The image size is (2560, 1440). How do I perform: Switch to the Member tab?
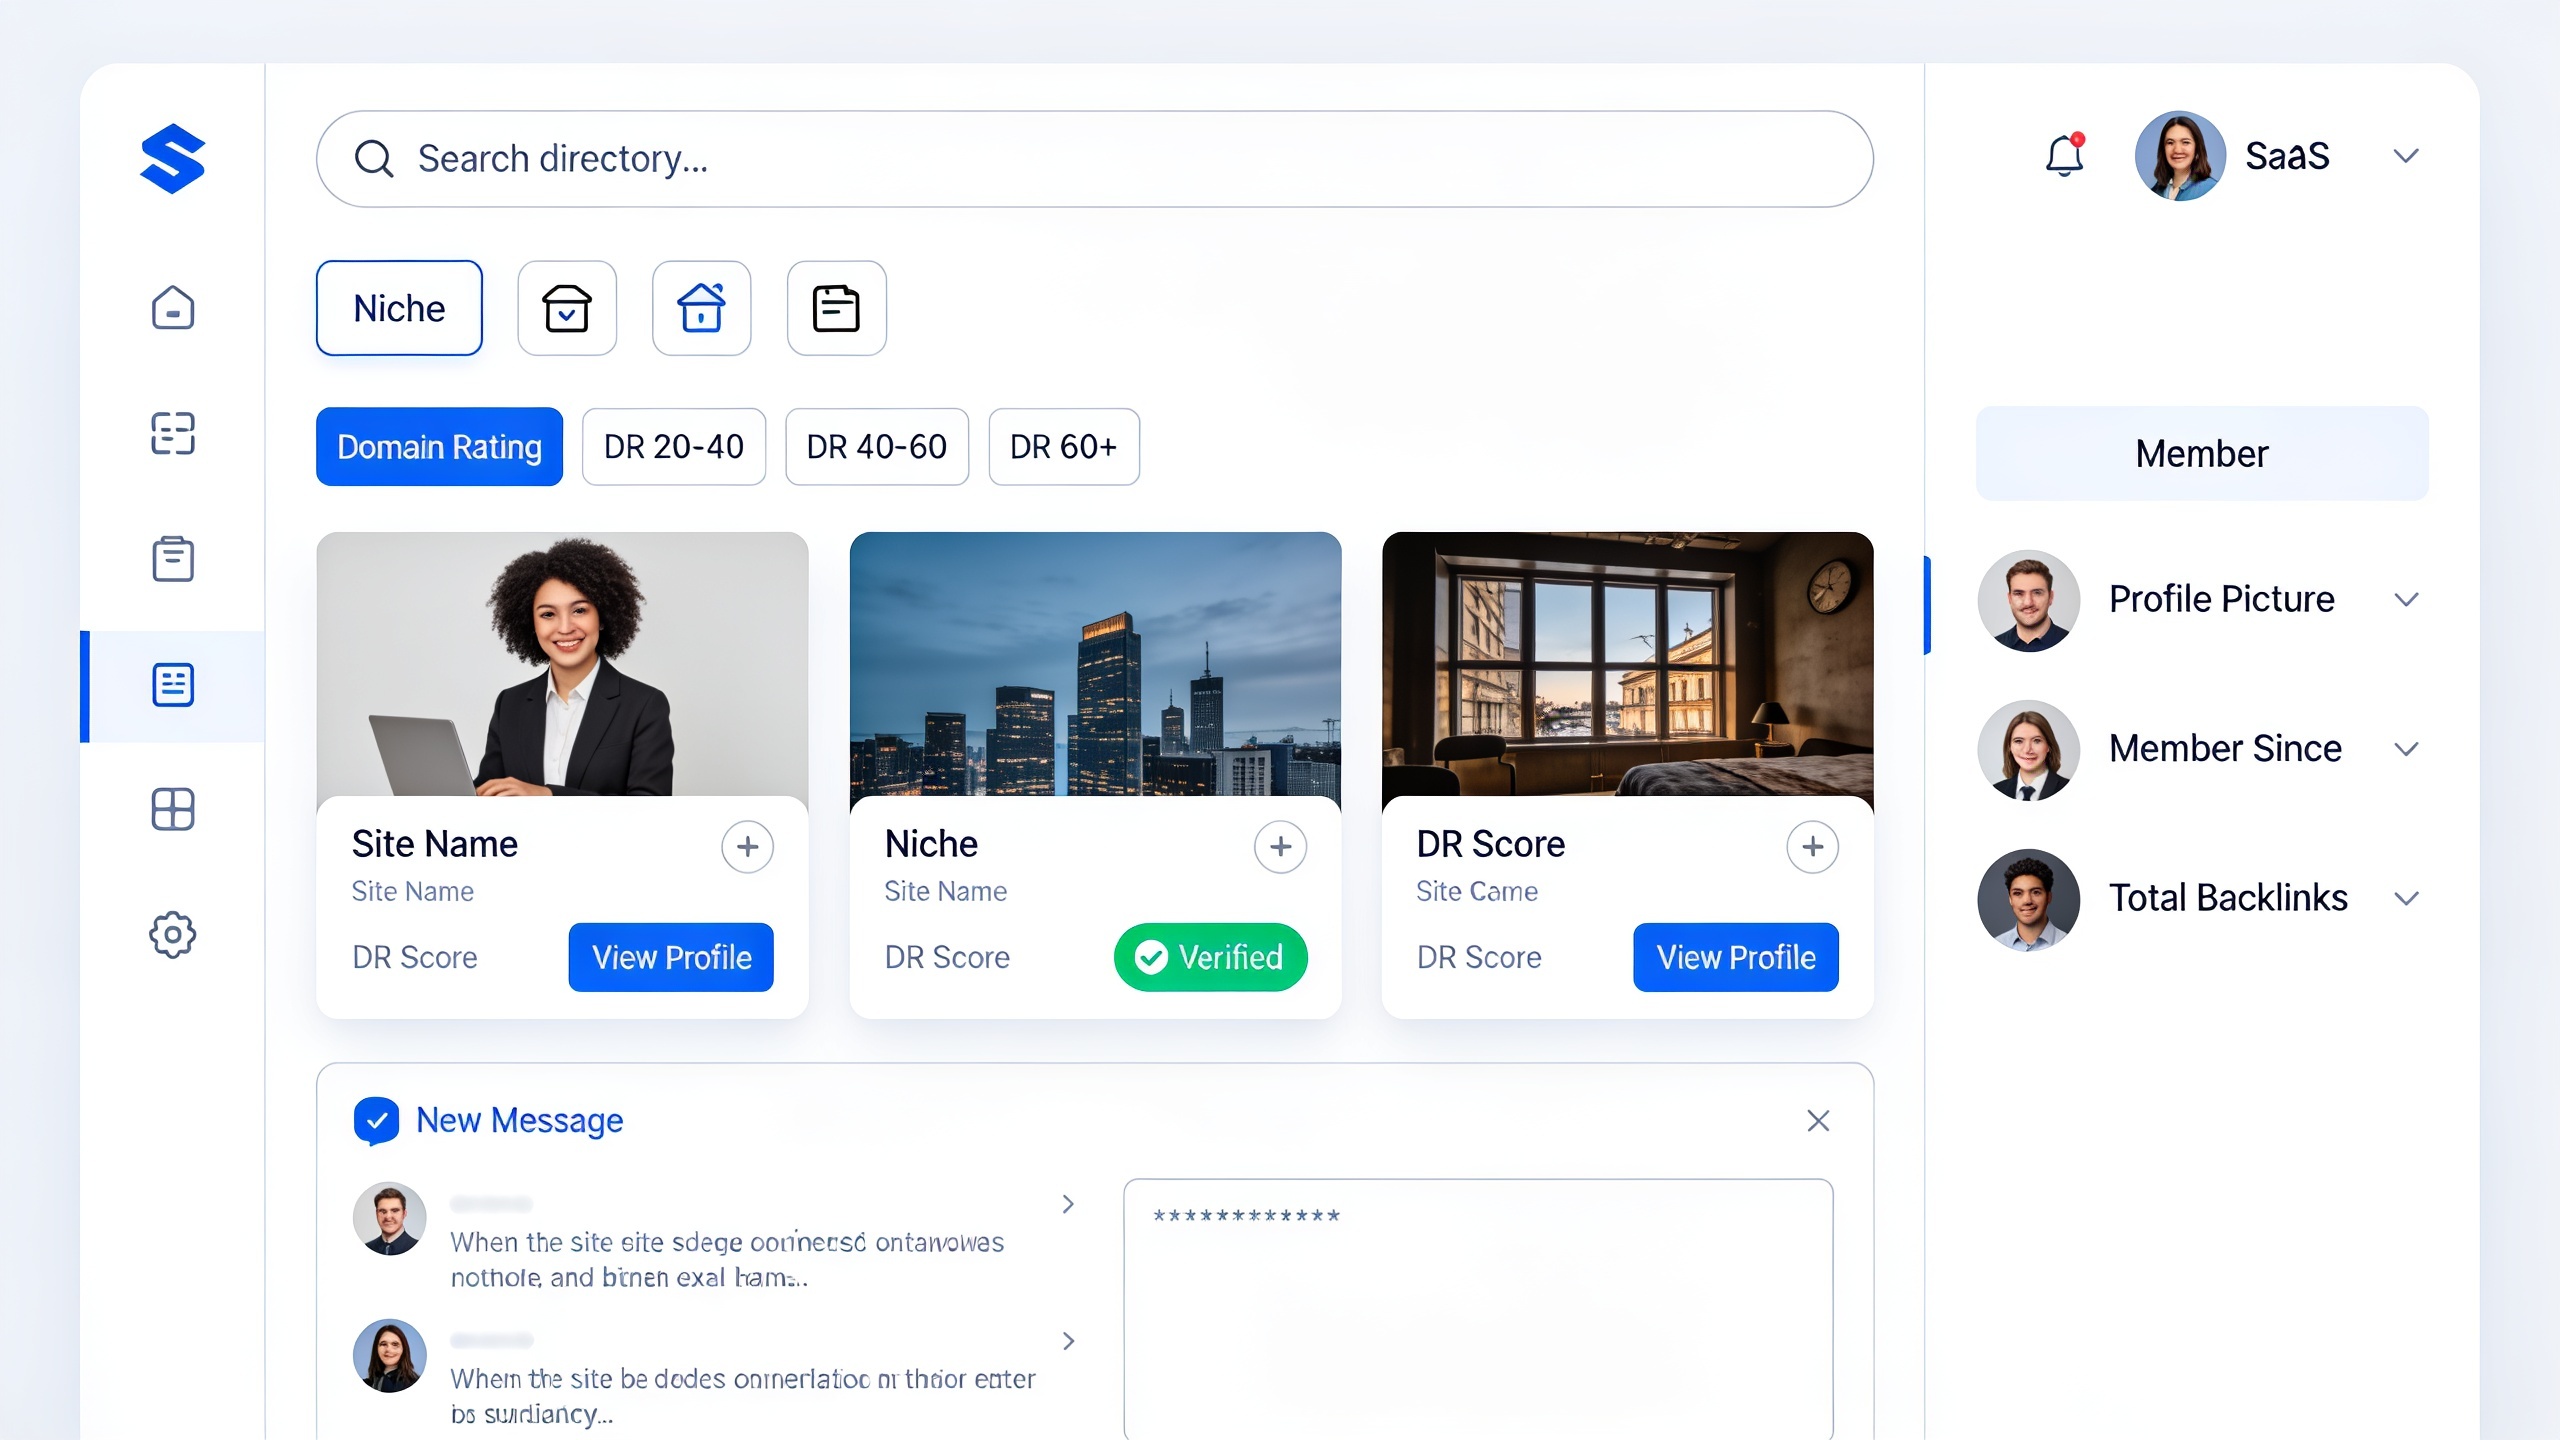tap(2202, 454)
